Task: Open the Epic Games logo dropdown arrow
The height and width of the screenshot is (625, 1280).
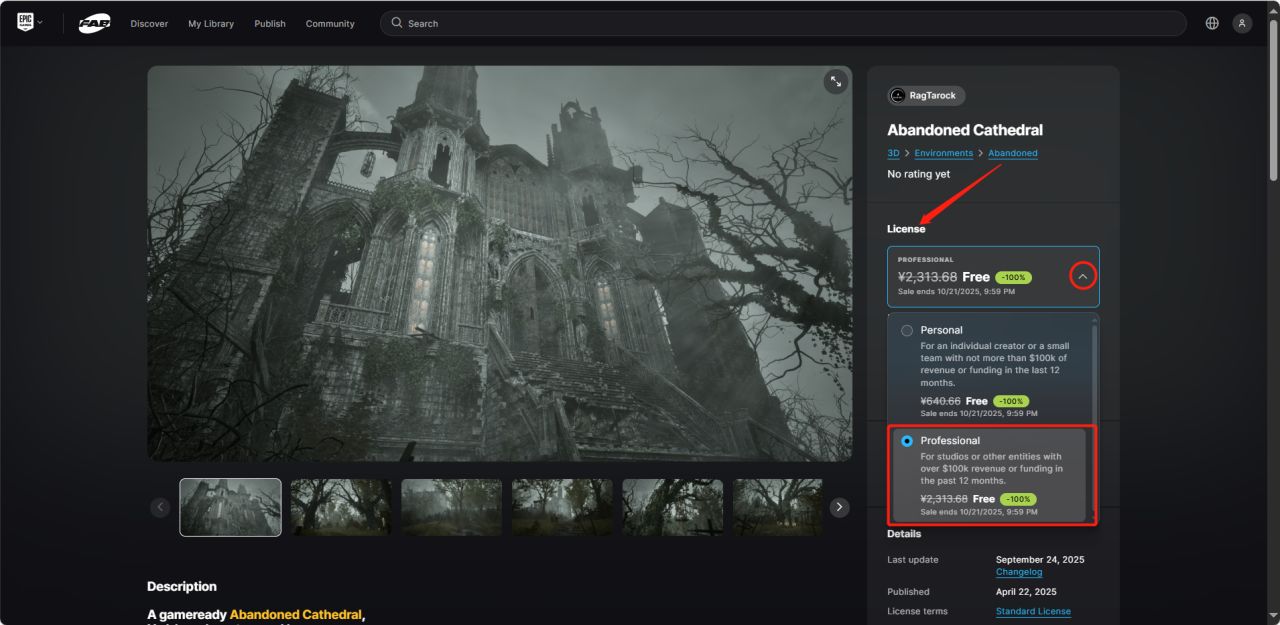Action: tap(40, 23)
